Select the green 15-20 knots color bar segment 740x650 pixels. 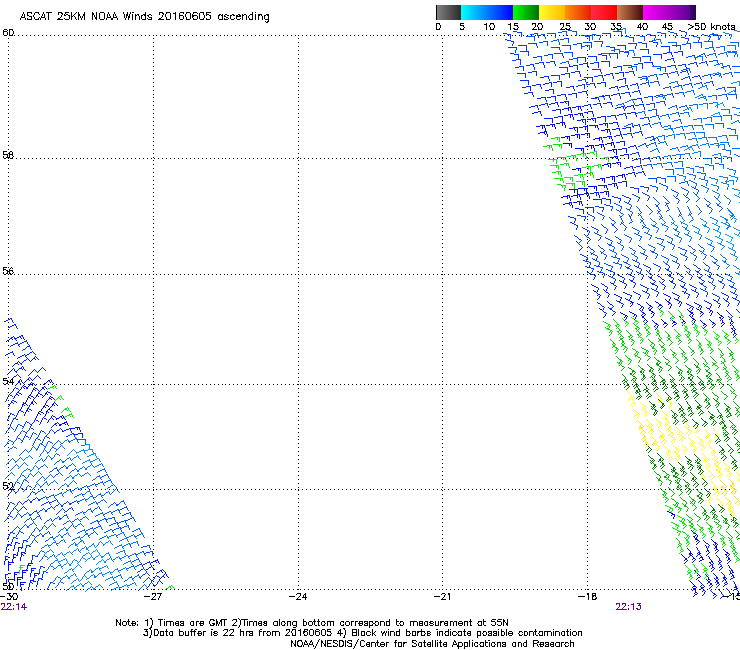click(x=526, y=12)
